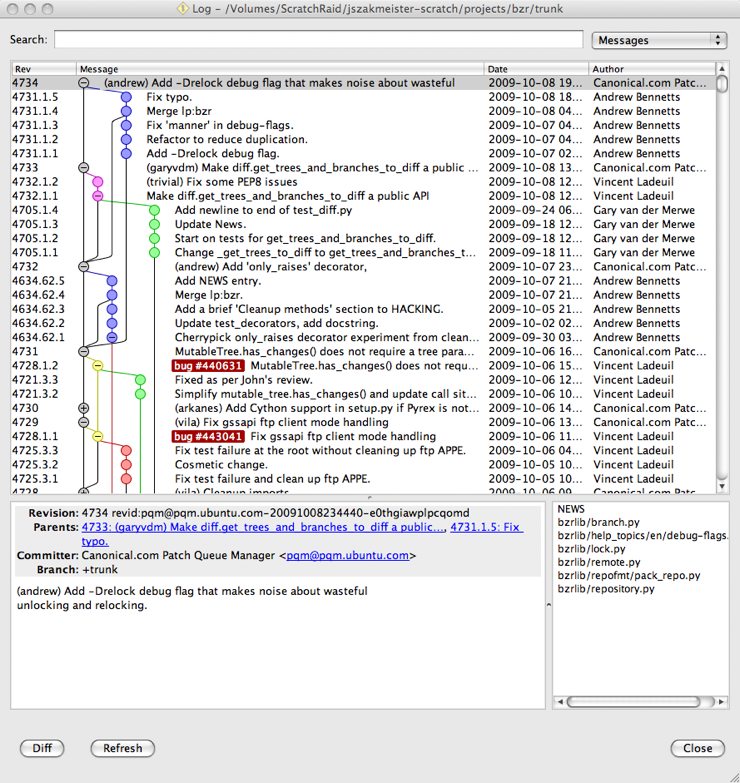
Task: Click blue node for 'Refactor to reduce duplication'
Action: click(x=126, y=139)
